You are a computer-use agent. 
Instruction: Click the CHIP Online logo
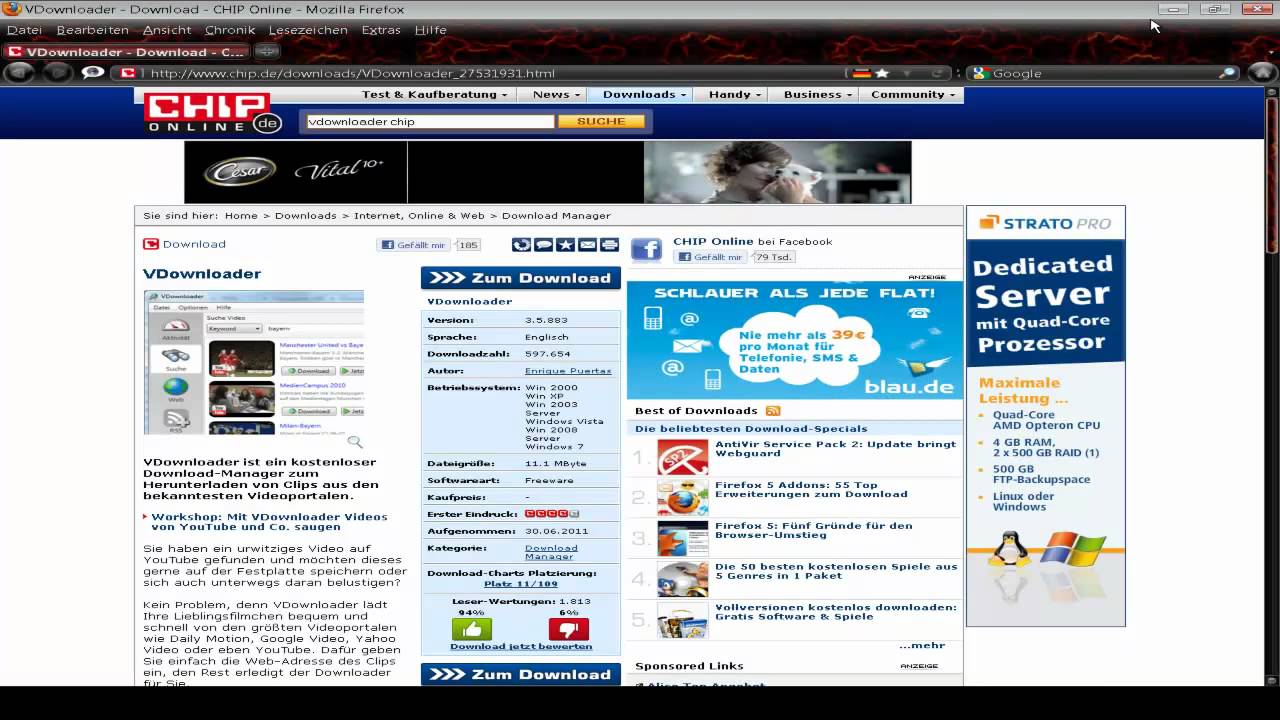(x=212, y=113)
